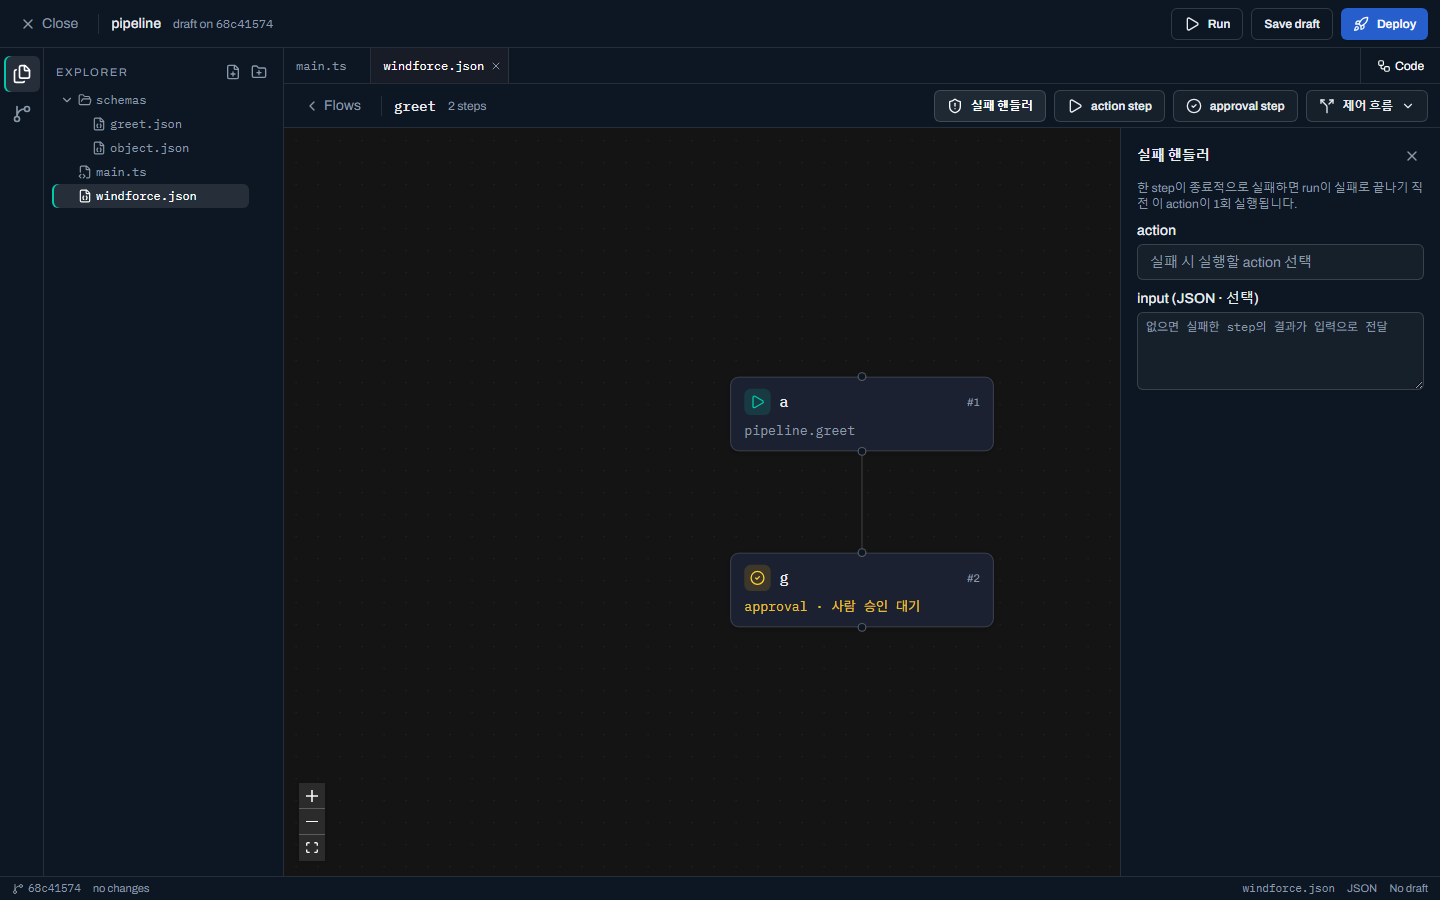Open the Explorer files panel icon
1440x900 pixels.
(22, 74)
